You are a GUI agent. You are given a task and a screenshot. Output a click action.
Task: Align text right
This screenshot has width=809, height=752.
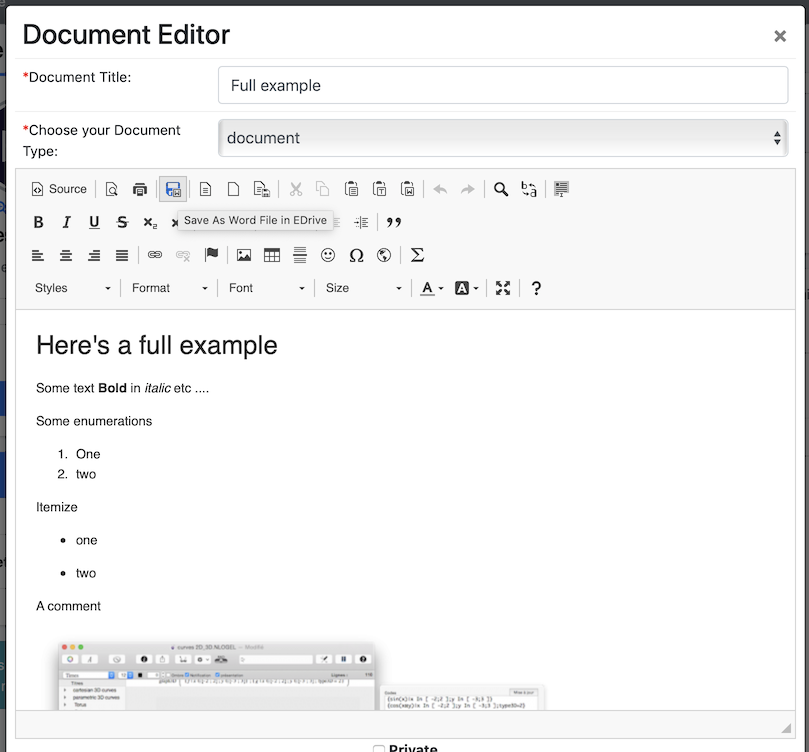[x=94, y=255]
